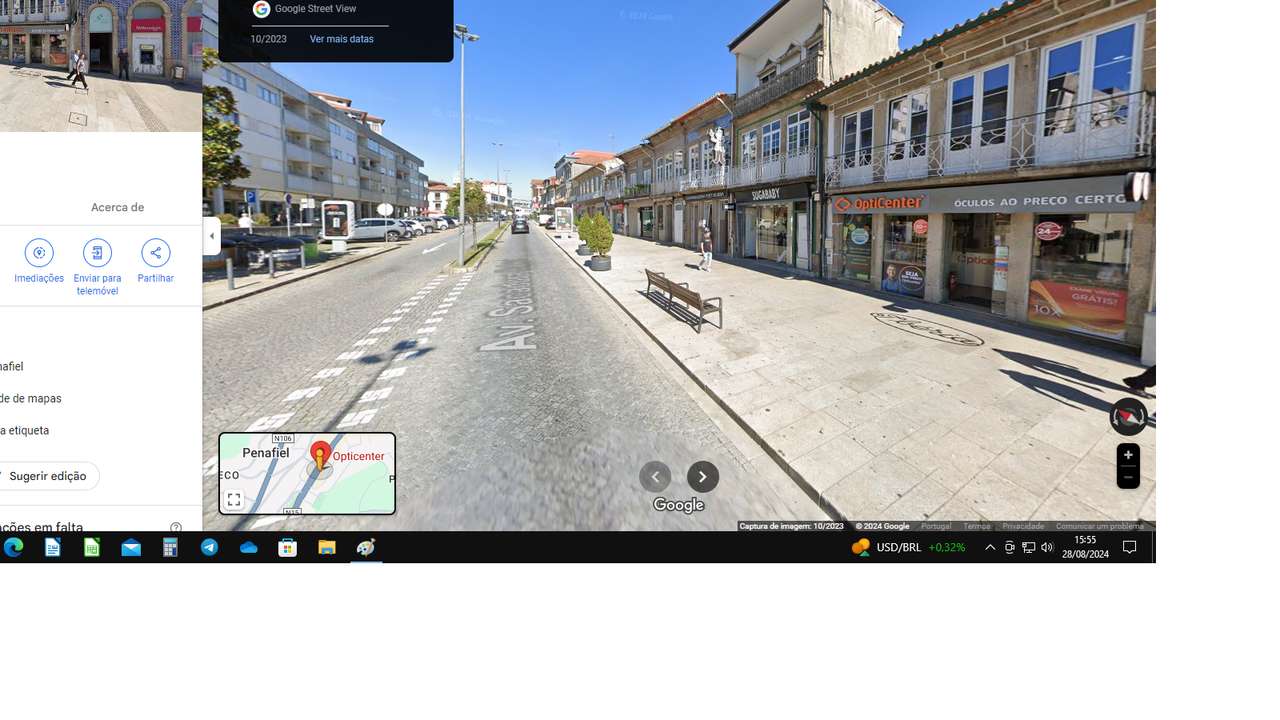Select the Imediações icon

tap(38, 253)
